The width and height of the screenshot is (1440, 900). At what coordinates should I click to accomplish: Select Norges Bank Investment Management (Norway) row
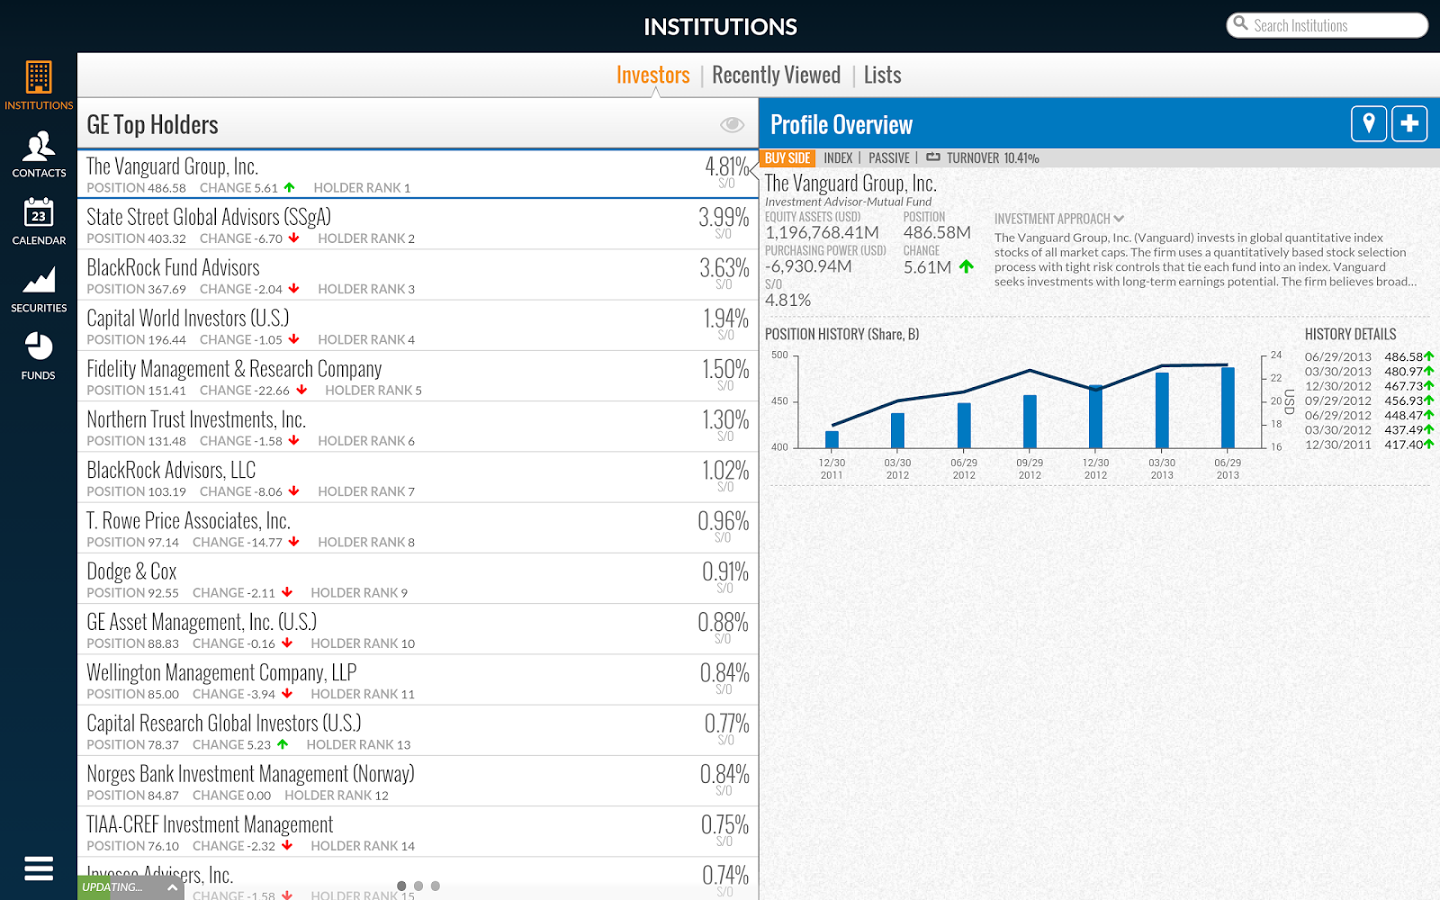(x=417, y=782)
